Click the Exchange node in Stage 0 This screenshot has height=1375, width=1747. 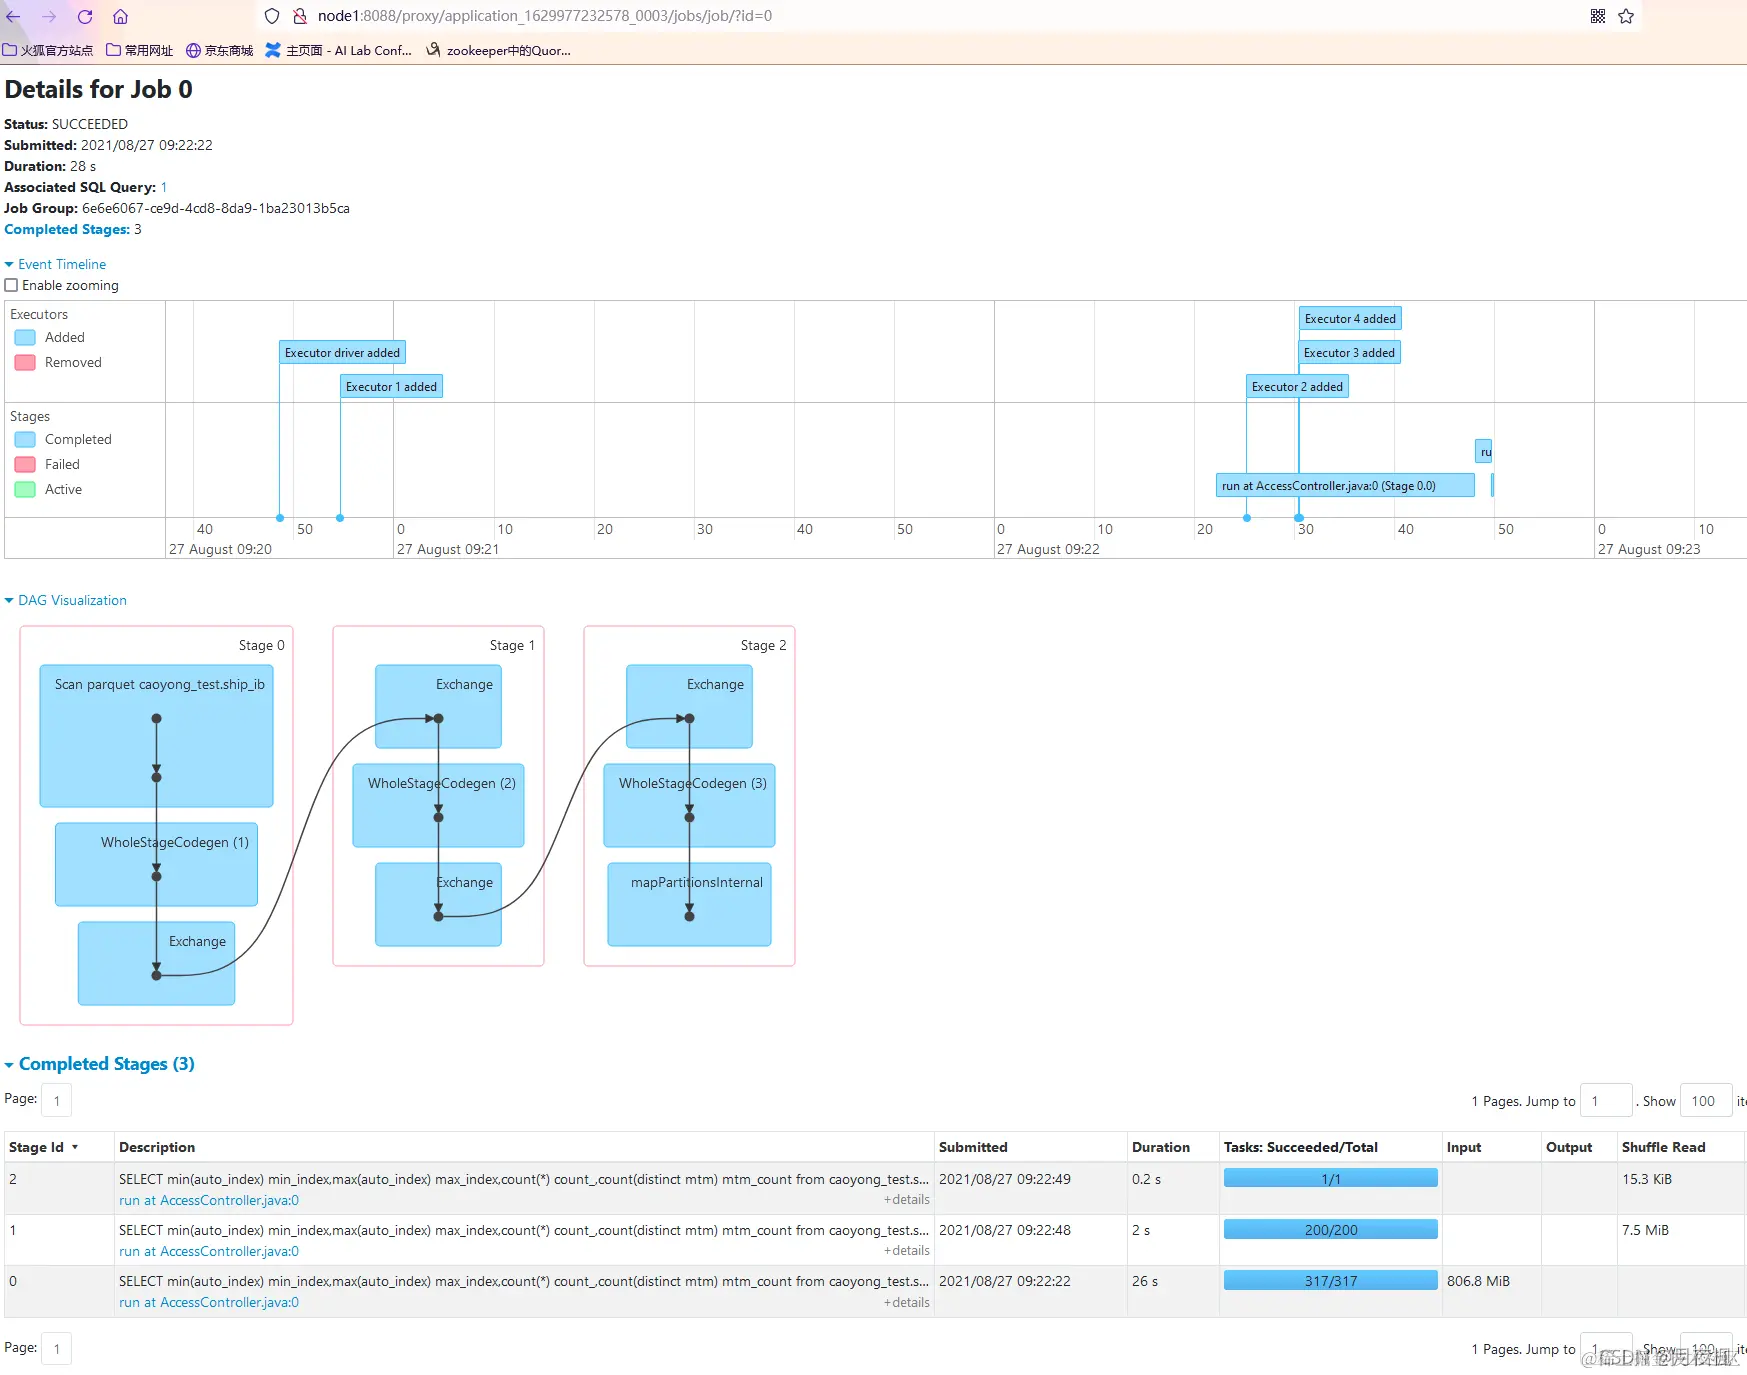click(156, 963)
